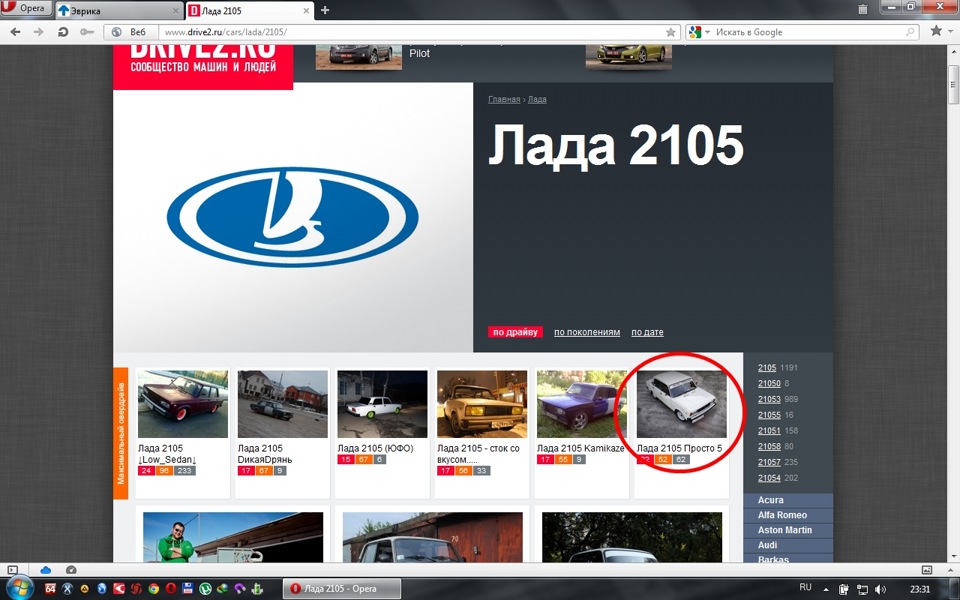The image size is (960, 600).
Task: Click the RU language indicator
Action: pyautogui.click(x=805, y=588)
